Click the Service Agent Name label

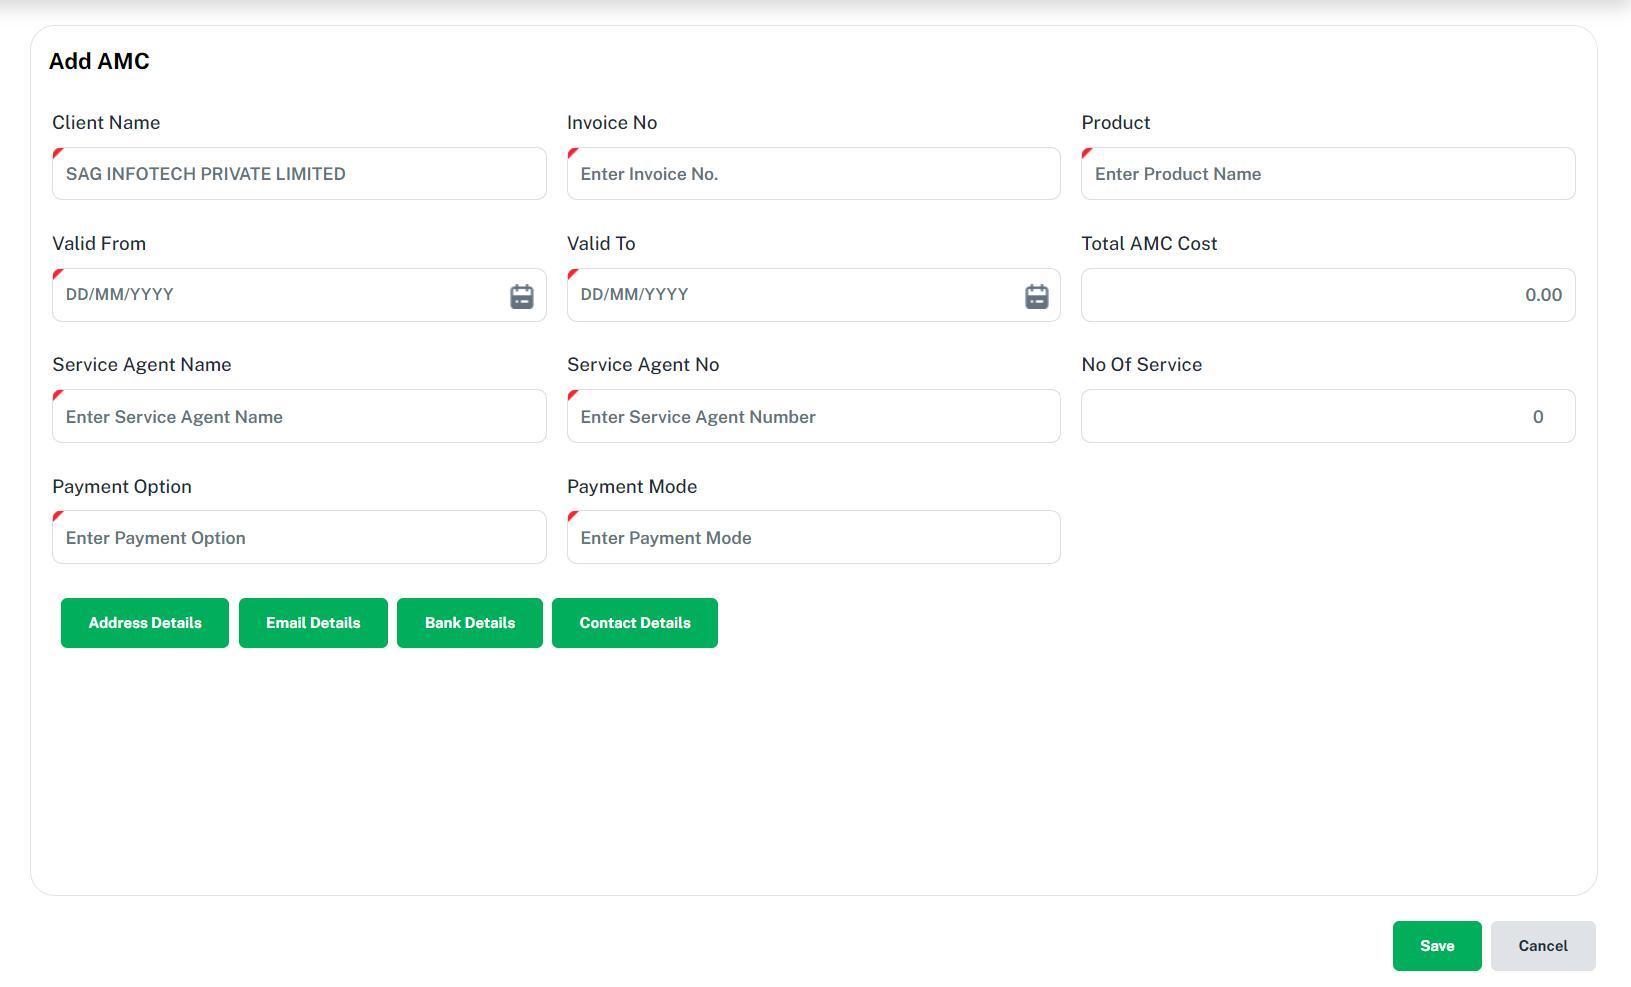[142, 365]
